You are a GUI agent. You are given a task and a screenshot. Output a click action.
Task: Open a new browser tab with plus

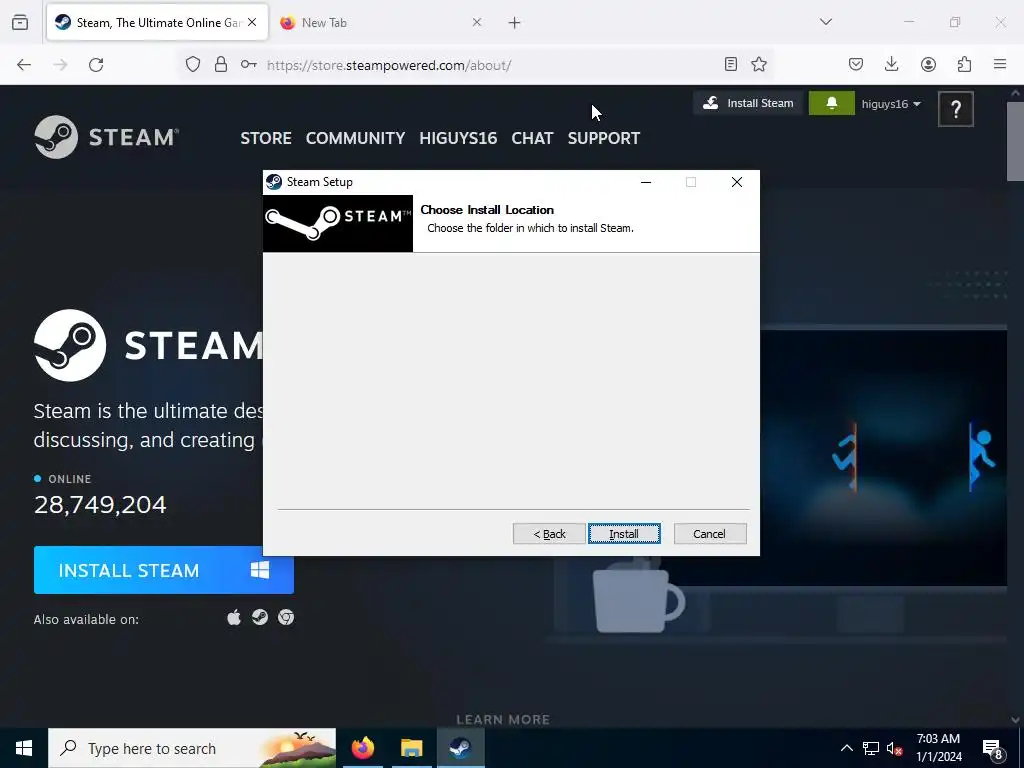click(x=515, y=23)
